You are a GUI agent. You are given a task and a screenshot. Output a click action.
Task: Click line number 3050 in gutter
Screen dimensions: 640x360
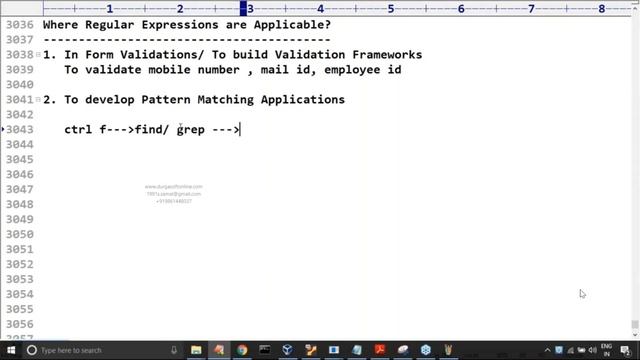pyautogui.click(x=20, y=234)
